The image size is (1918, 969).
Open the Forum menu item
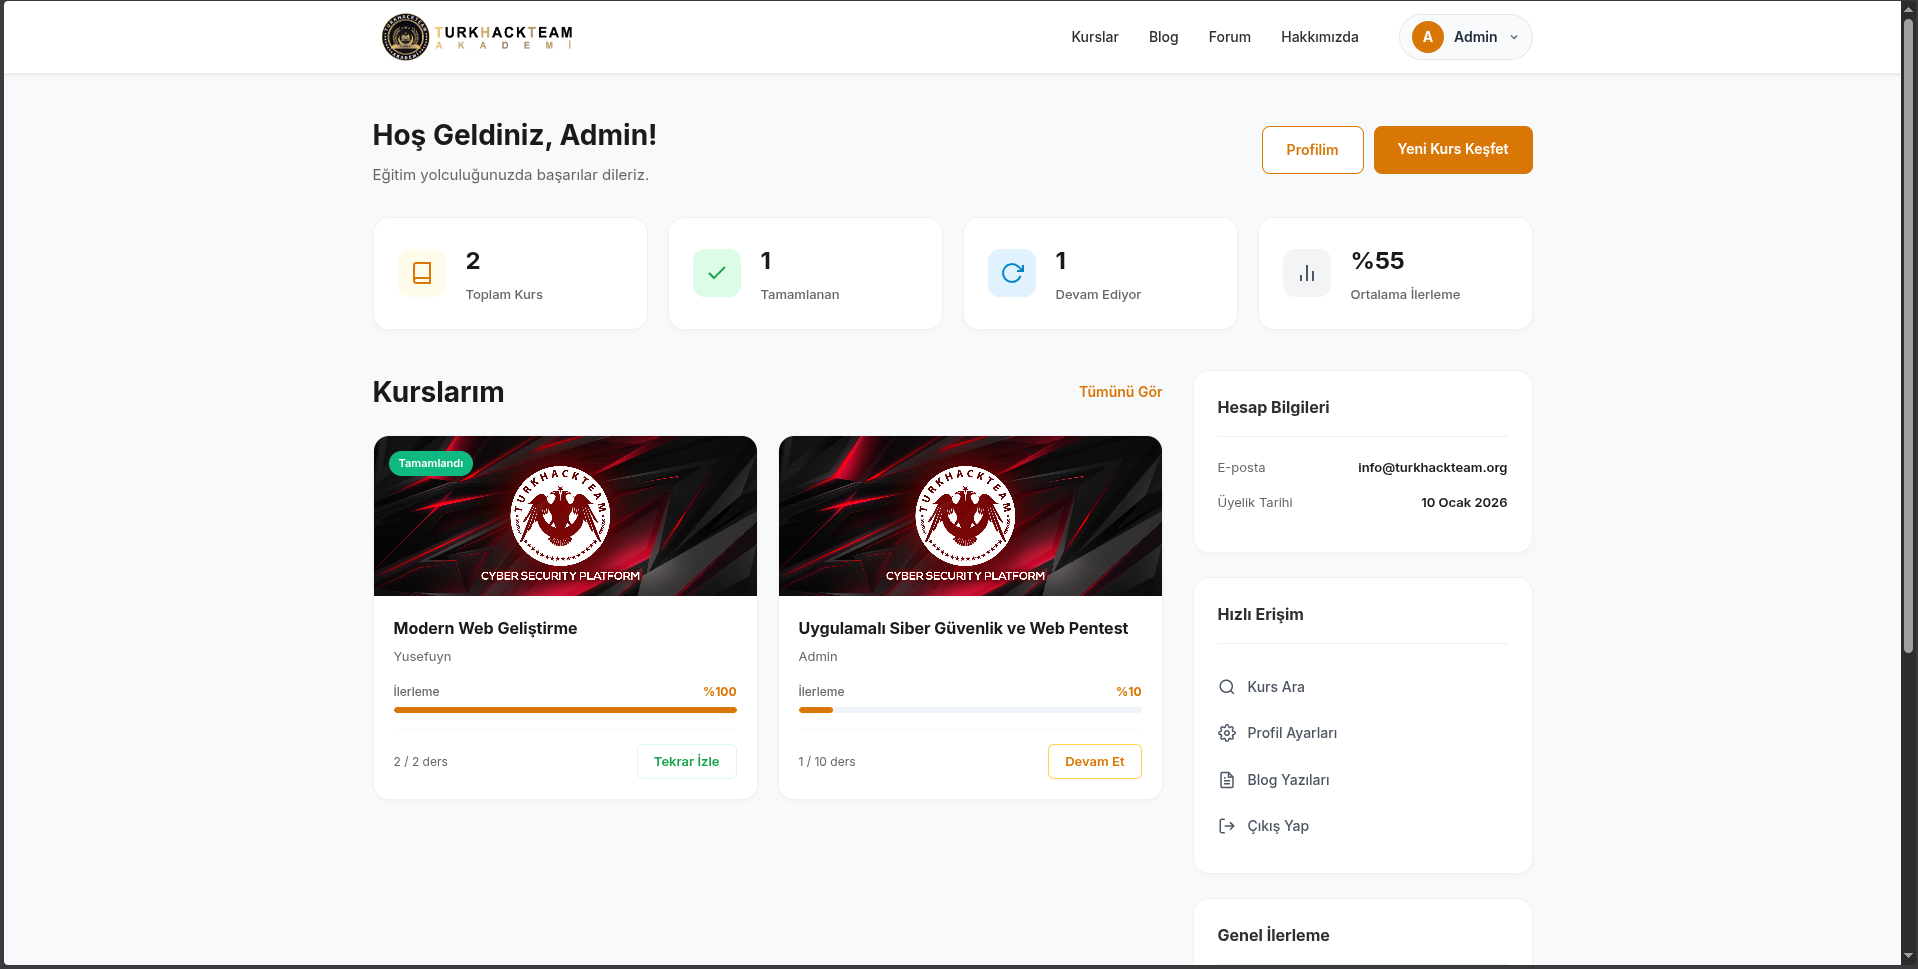point(1229,37)
